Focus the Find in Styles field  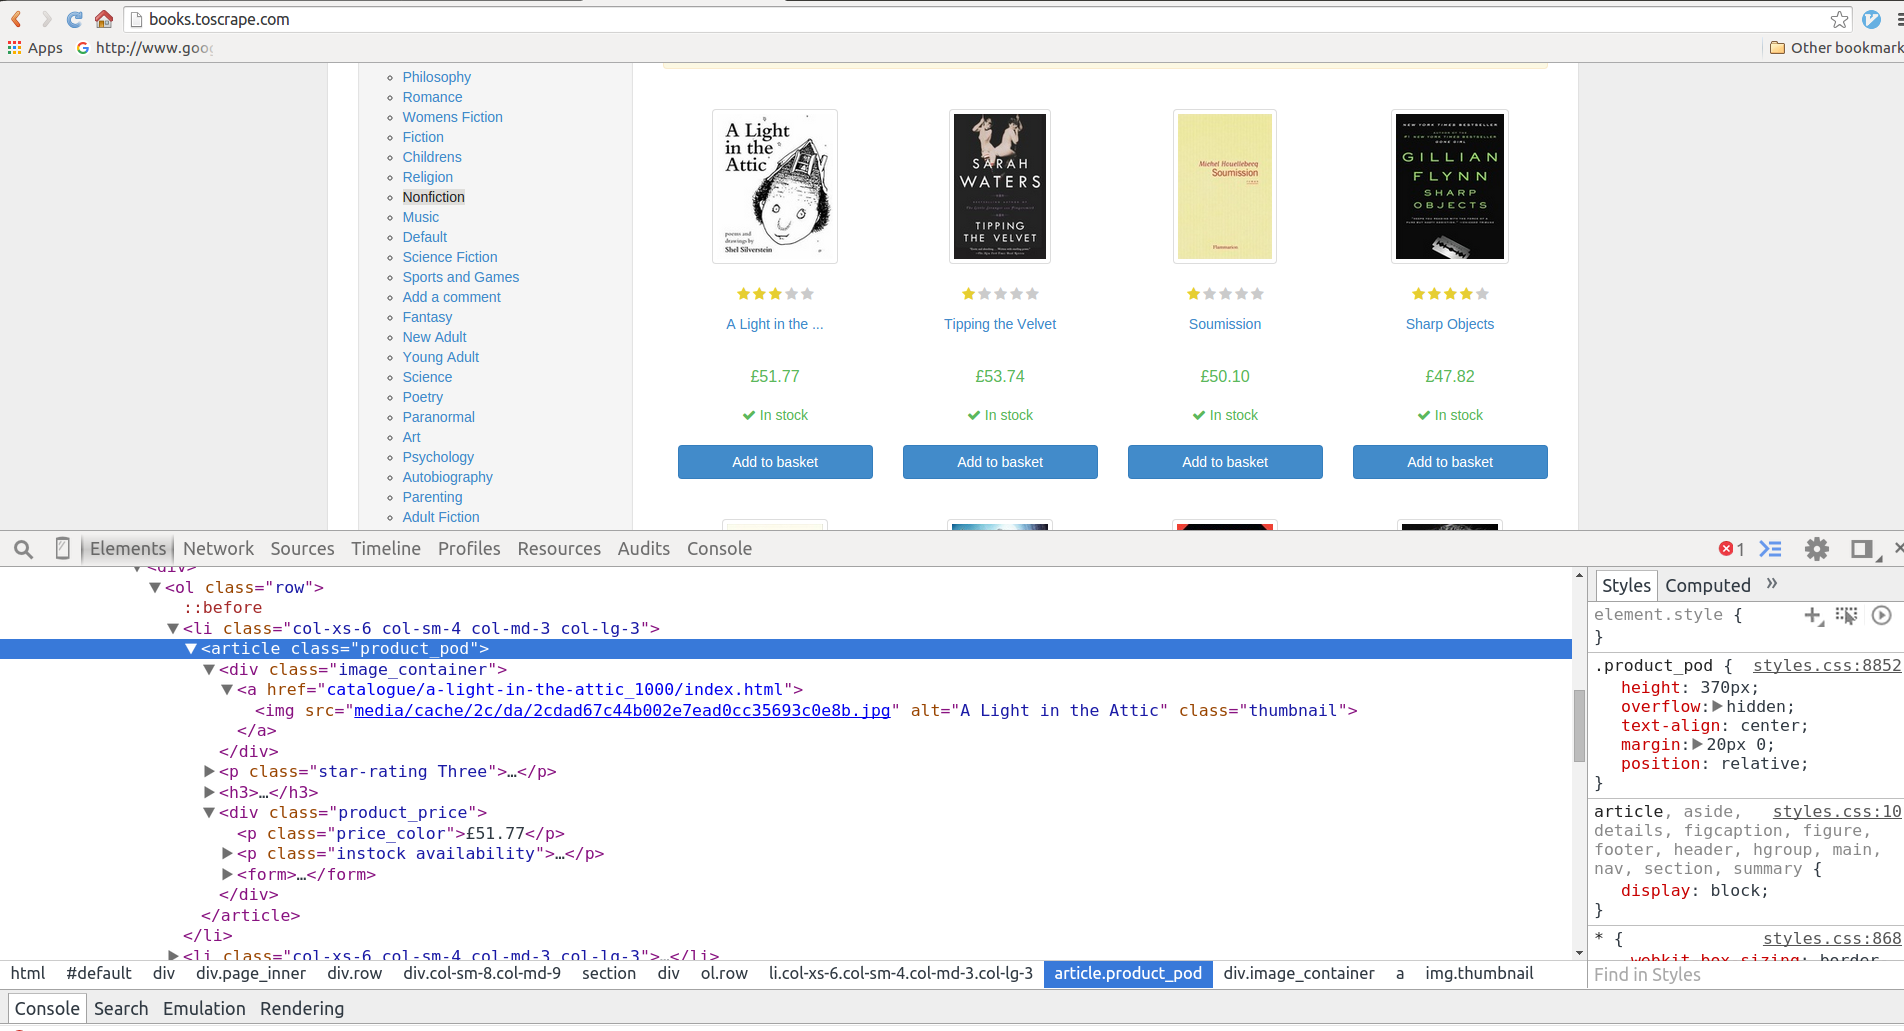[x=1745, y=975]
